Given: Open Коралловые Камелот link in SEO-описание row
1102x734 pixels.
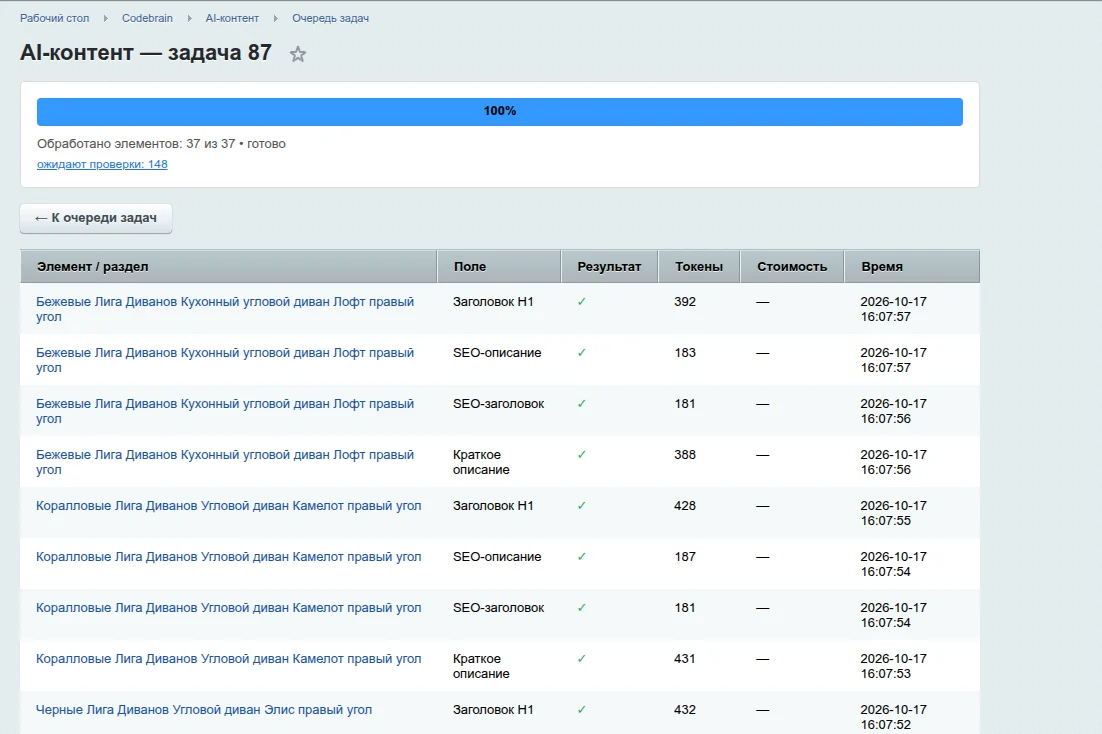Looking at the screenshot, I should (x=228, y=557).
